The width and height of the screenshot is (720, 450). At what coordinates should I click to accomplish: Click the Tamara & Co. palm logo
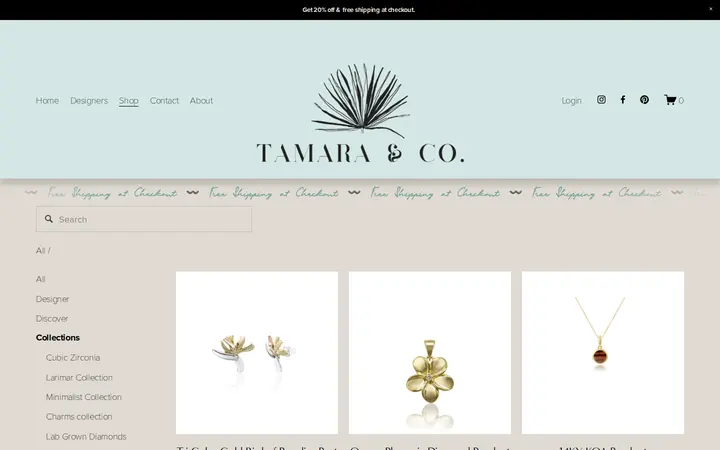tap(360, 112)
